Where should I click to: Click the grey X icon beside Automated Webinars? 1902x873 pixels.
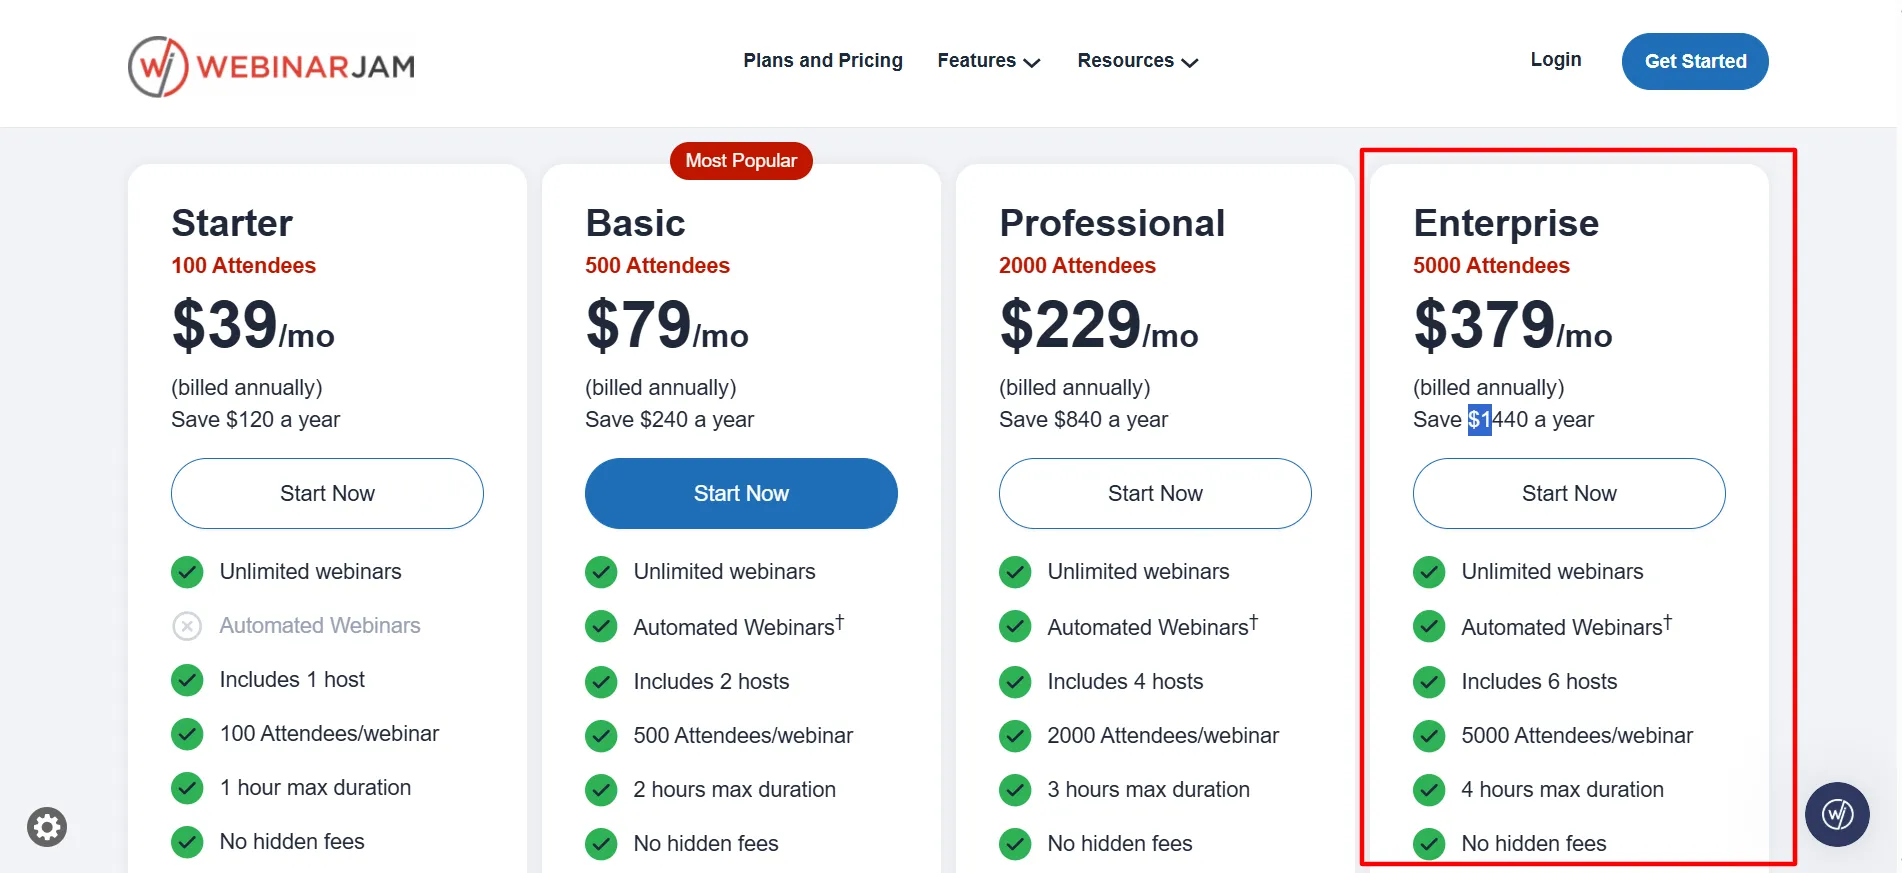point(187,626)
